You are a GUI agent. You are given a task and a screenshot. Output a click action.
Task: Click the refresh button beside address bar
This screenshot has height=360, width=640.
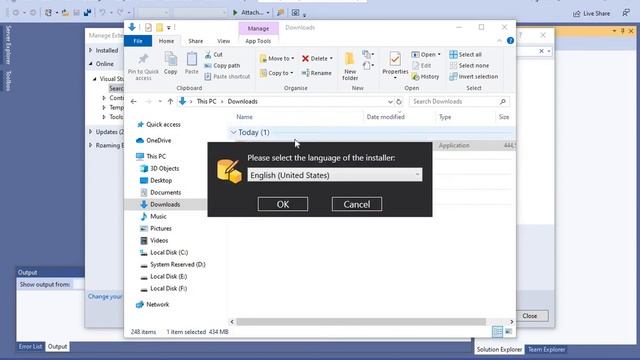point(399,101)
